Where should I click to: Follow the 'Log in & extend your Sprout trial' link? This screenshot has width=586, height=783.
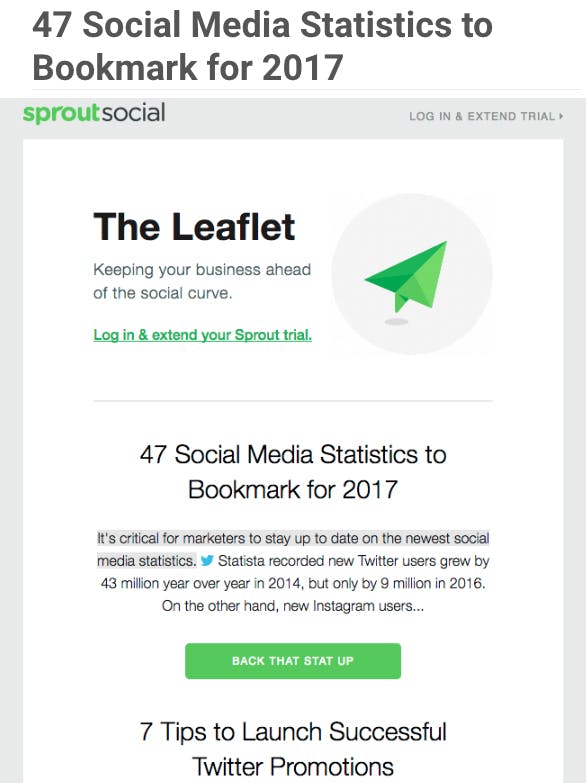[203, 335]
